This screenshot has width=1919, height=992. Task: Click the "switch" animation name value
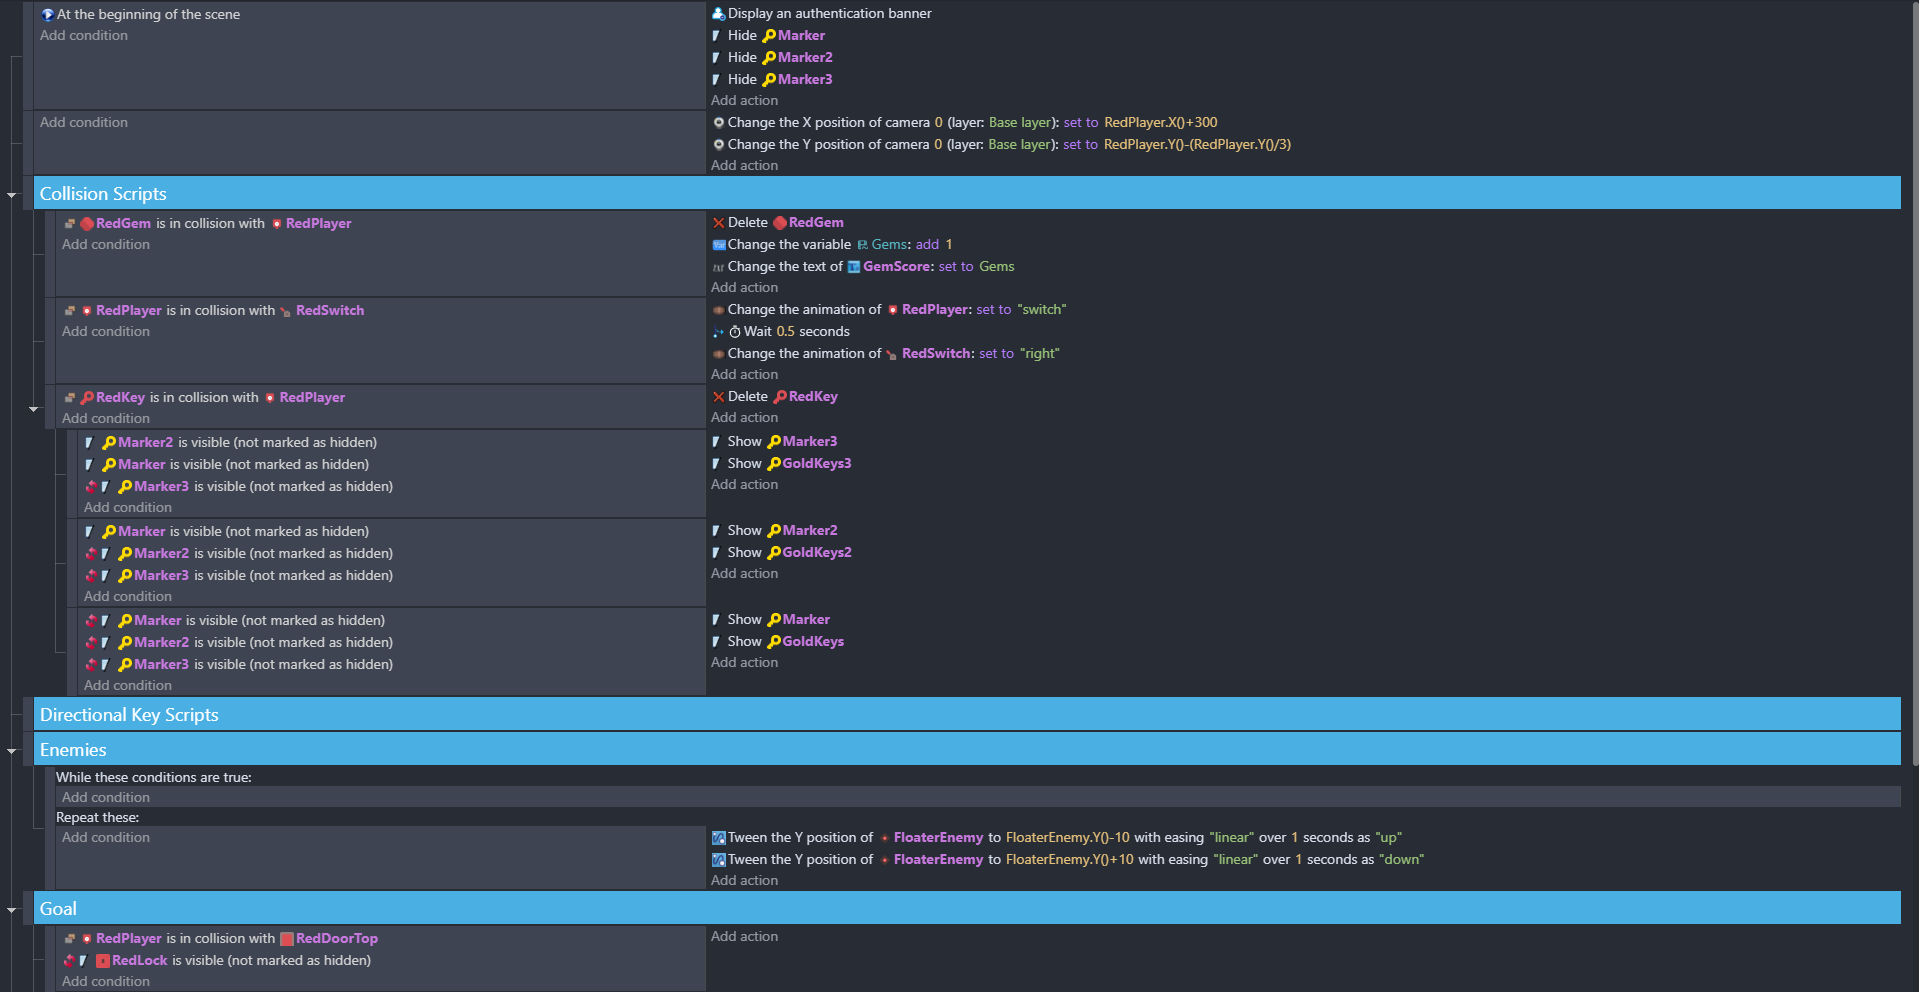tap(1042, 310)
